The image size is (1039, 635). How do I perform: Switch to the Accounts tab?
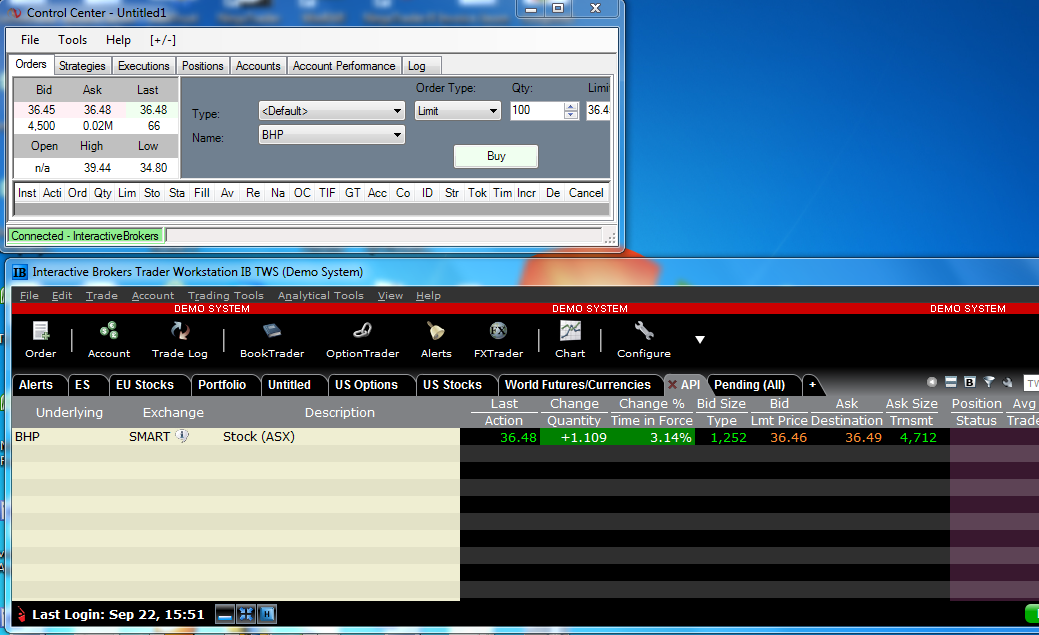tap(258, 66)
